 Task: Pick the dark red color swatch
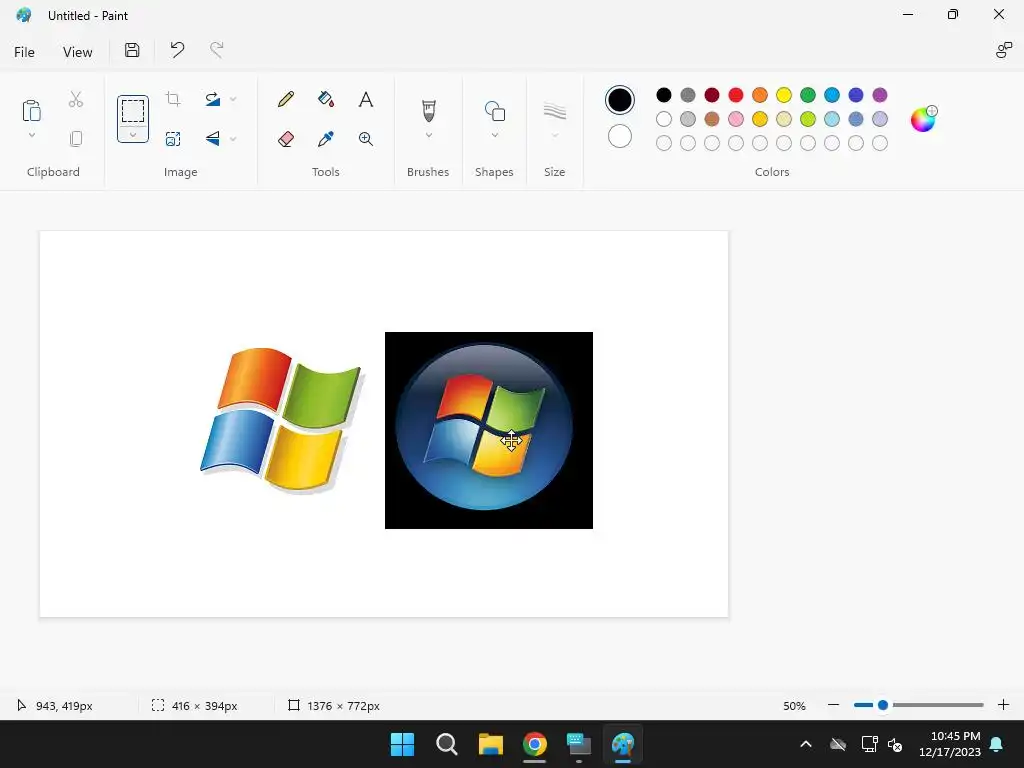point(712,95)
